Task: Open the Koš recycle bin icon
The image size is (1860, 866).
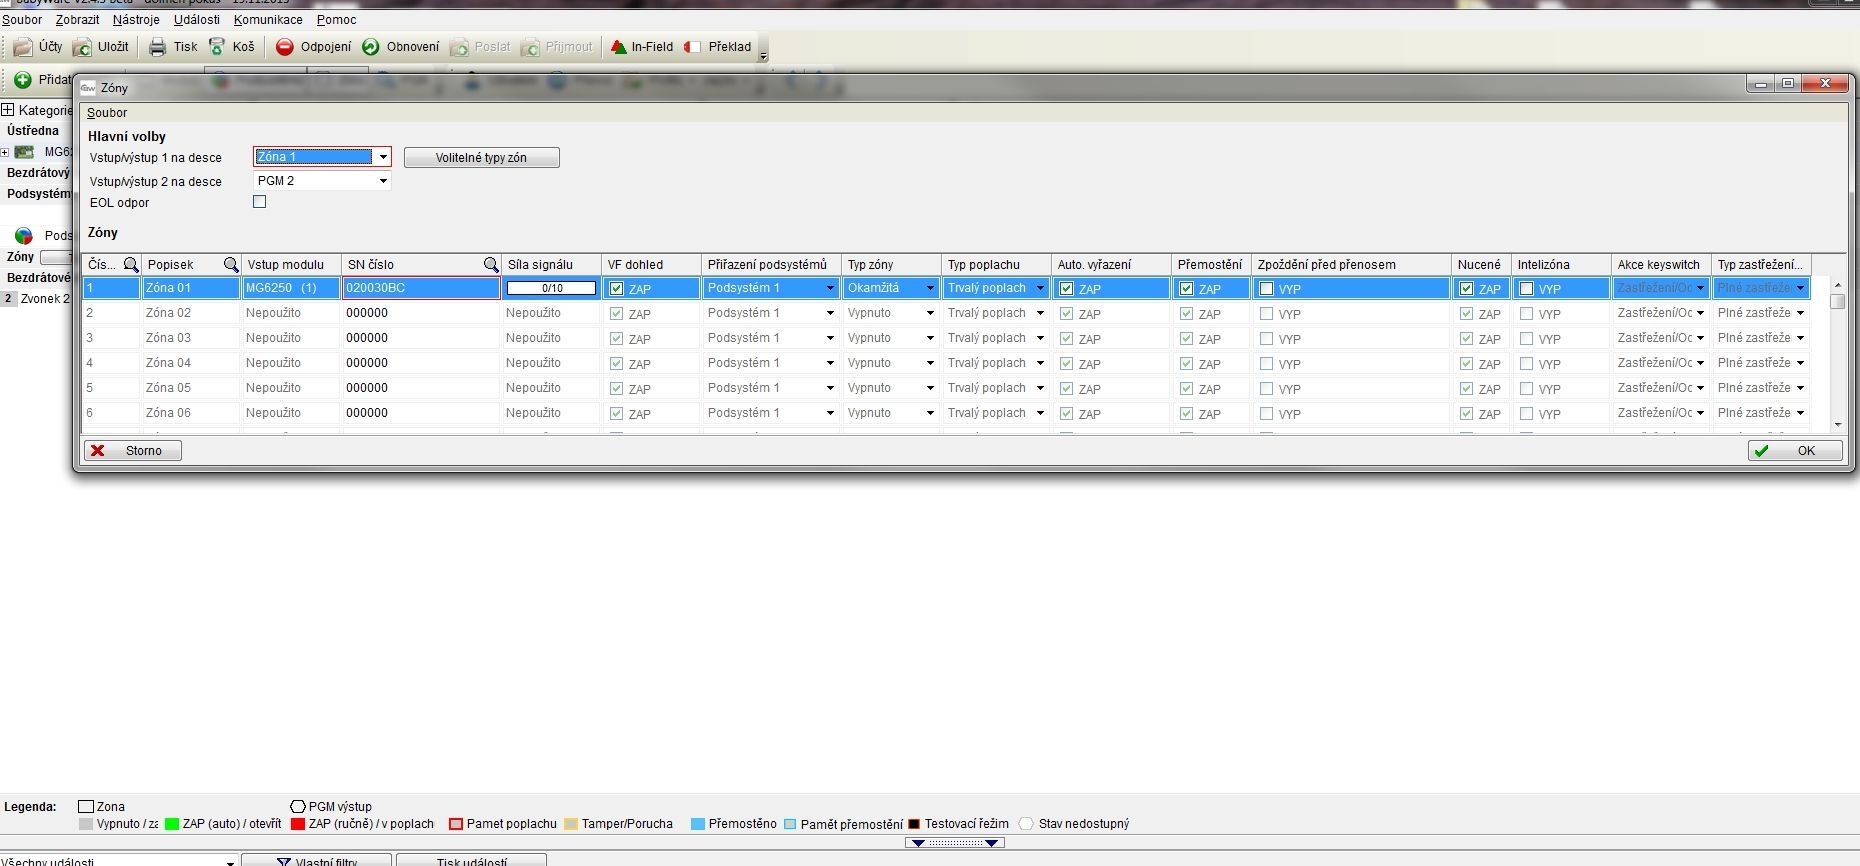Action: click(x=217, y=47)
